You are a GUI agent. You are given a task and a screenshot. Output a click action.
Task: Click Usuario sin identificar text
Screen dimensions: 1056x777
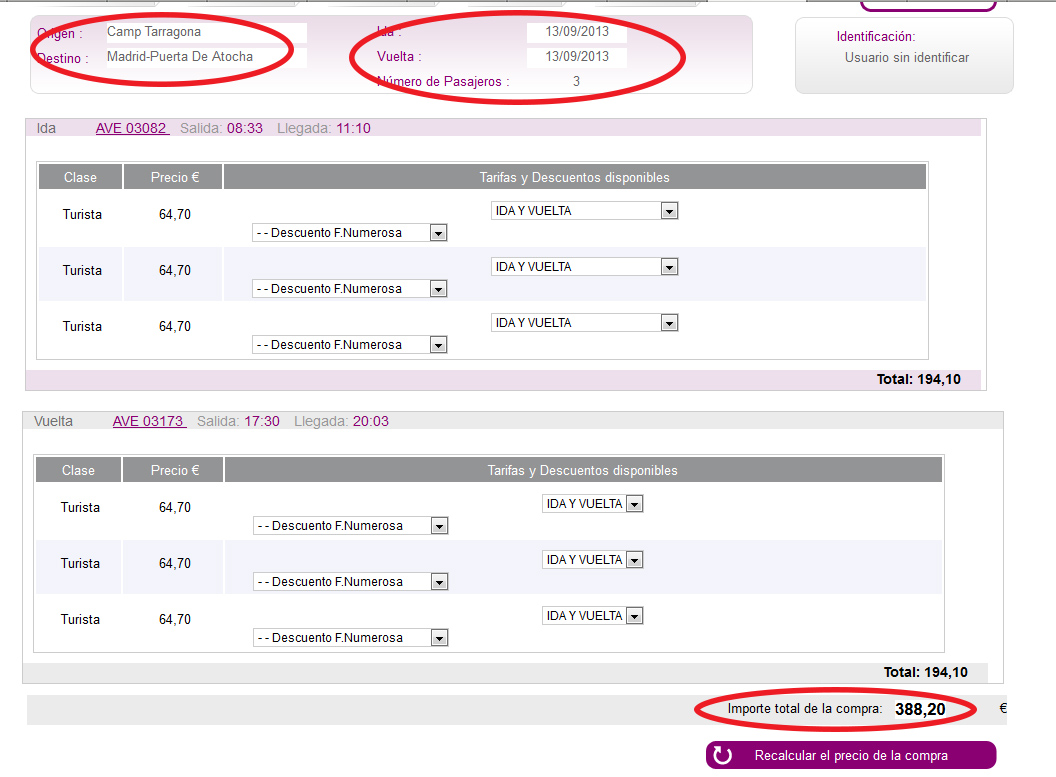tap(906, 57)
